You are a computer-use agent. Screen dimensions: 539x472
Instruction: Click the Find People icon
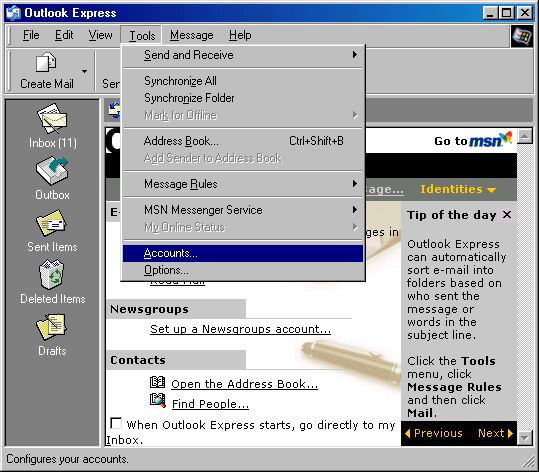[158, 400]
